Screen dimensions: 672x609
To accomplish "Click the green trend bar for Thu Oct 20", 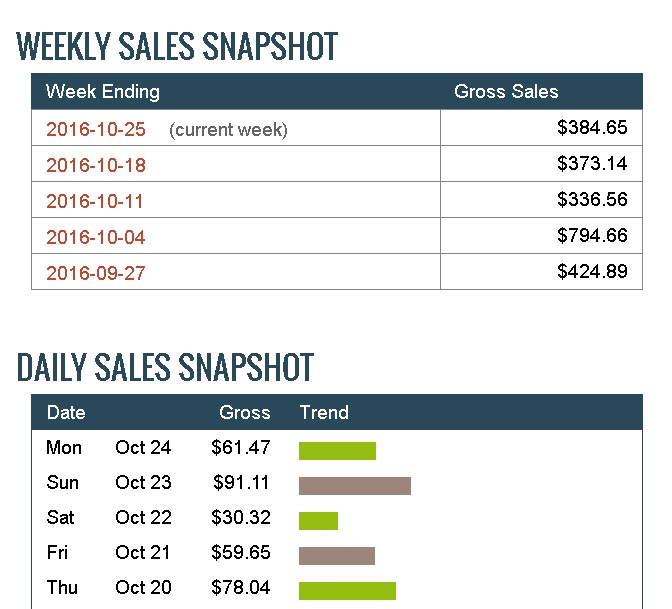I will (x=347, y=591).
